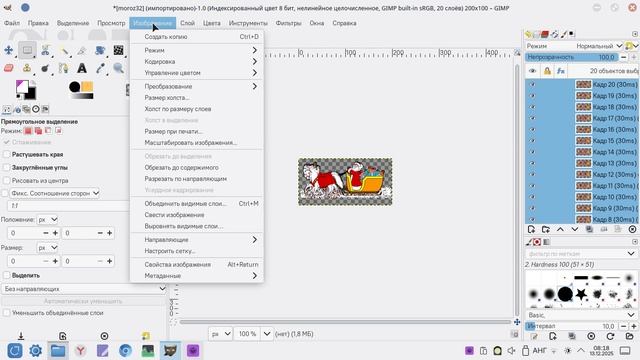Click the 1:1 aspect ratio input field

coord(67,206)
